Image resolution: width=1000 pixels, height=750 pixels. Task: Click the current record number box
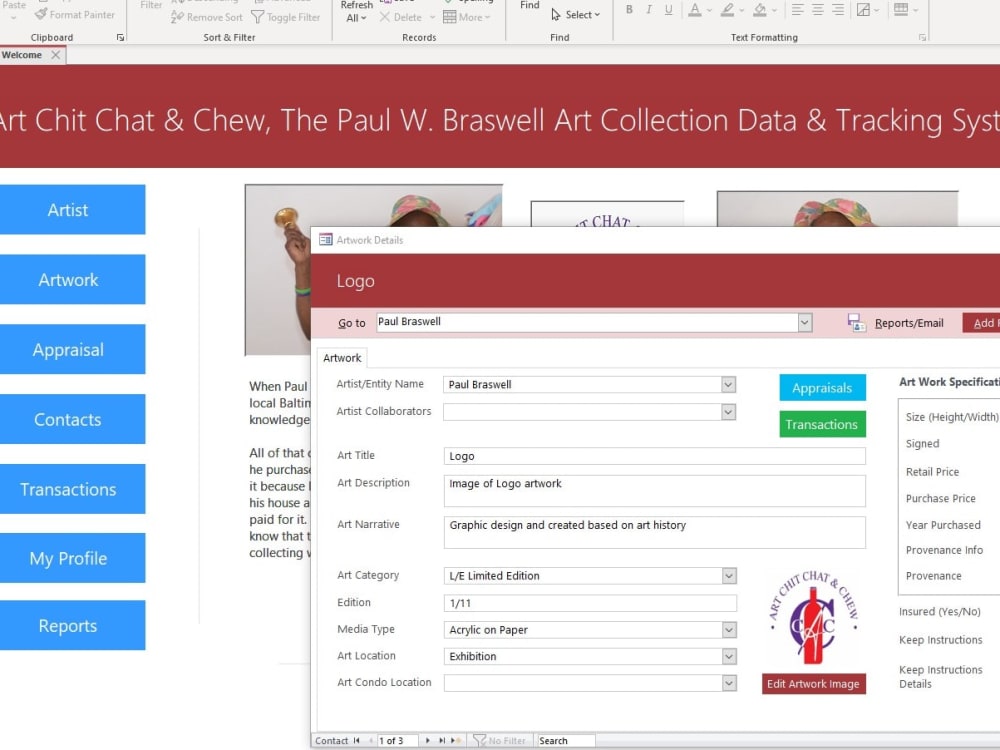pyautogui.click(x=398, y=740)
